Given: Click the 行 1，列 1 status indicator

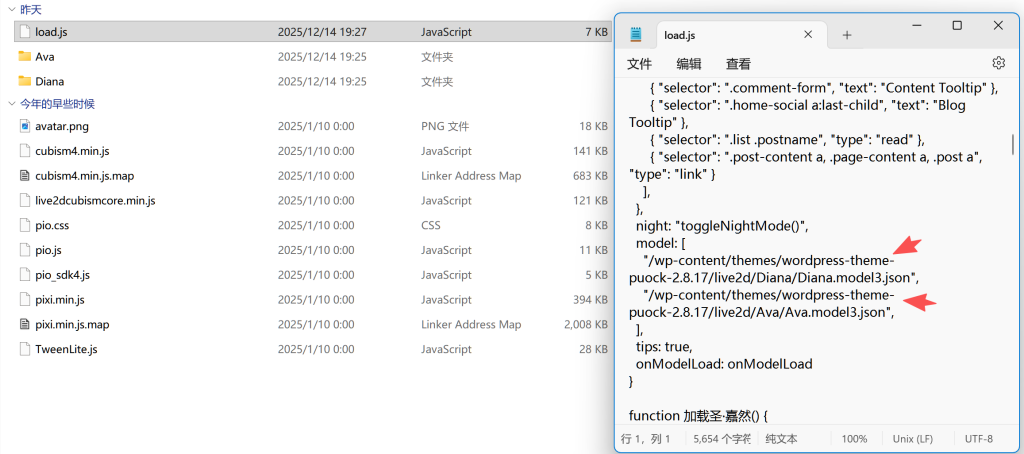Looking at the screenshot, I should (x=645, y=439).
